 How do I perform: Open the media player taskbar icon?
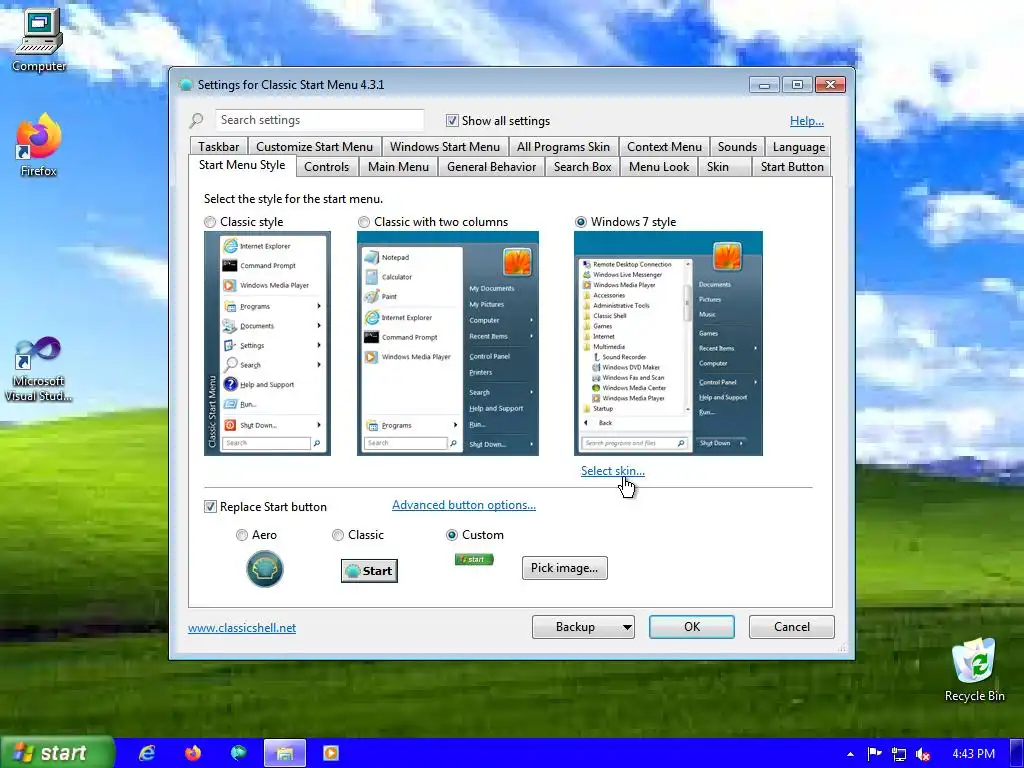(x=331, y=753)
